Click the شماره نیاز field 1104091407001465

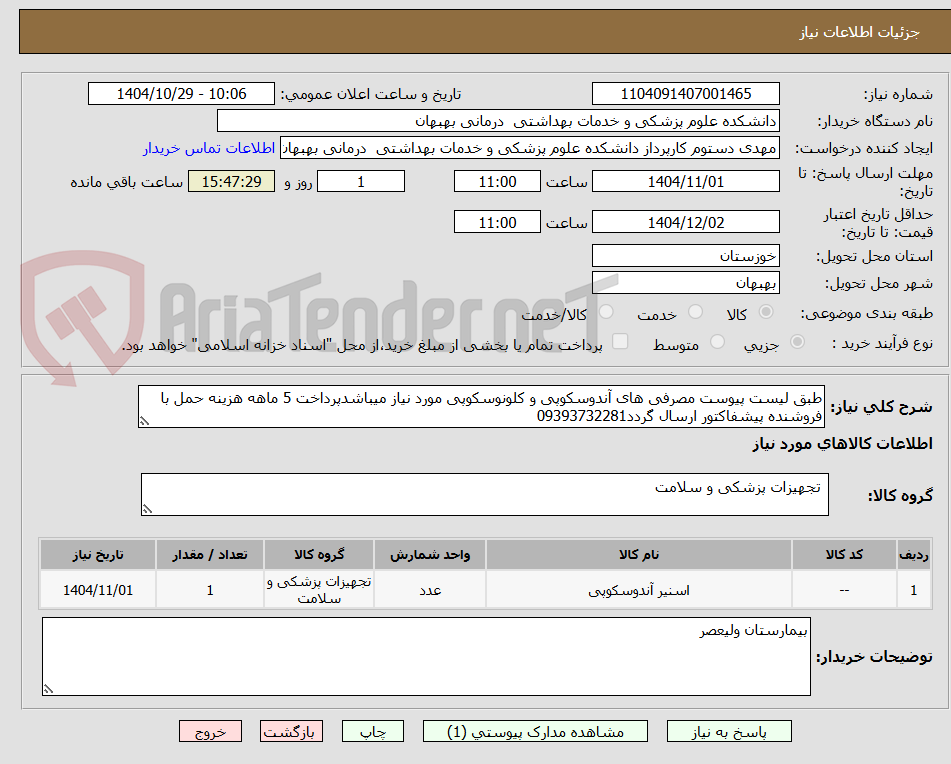685,94
